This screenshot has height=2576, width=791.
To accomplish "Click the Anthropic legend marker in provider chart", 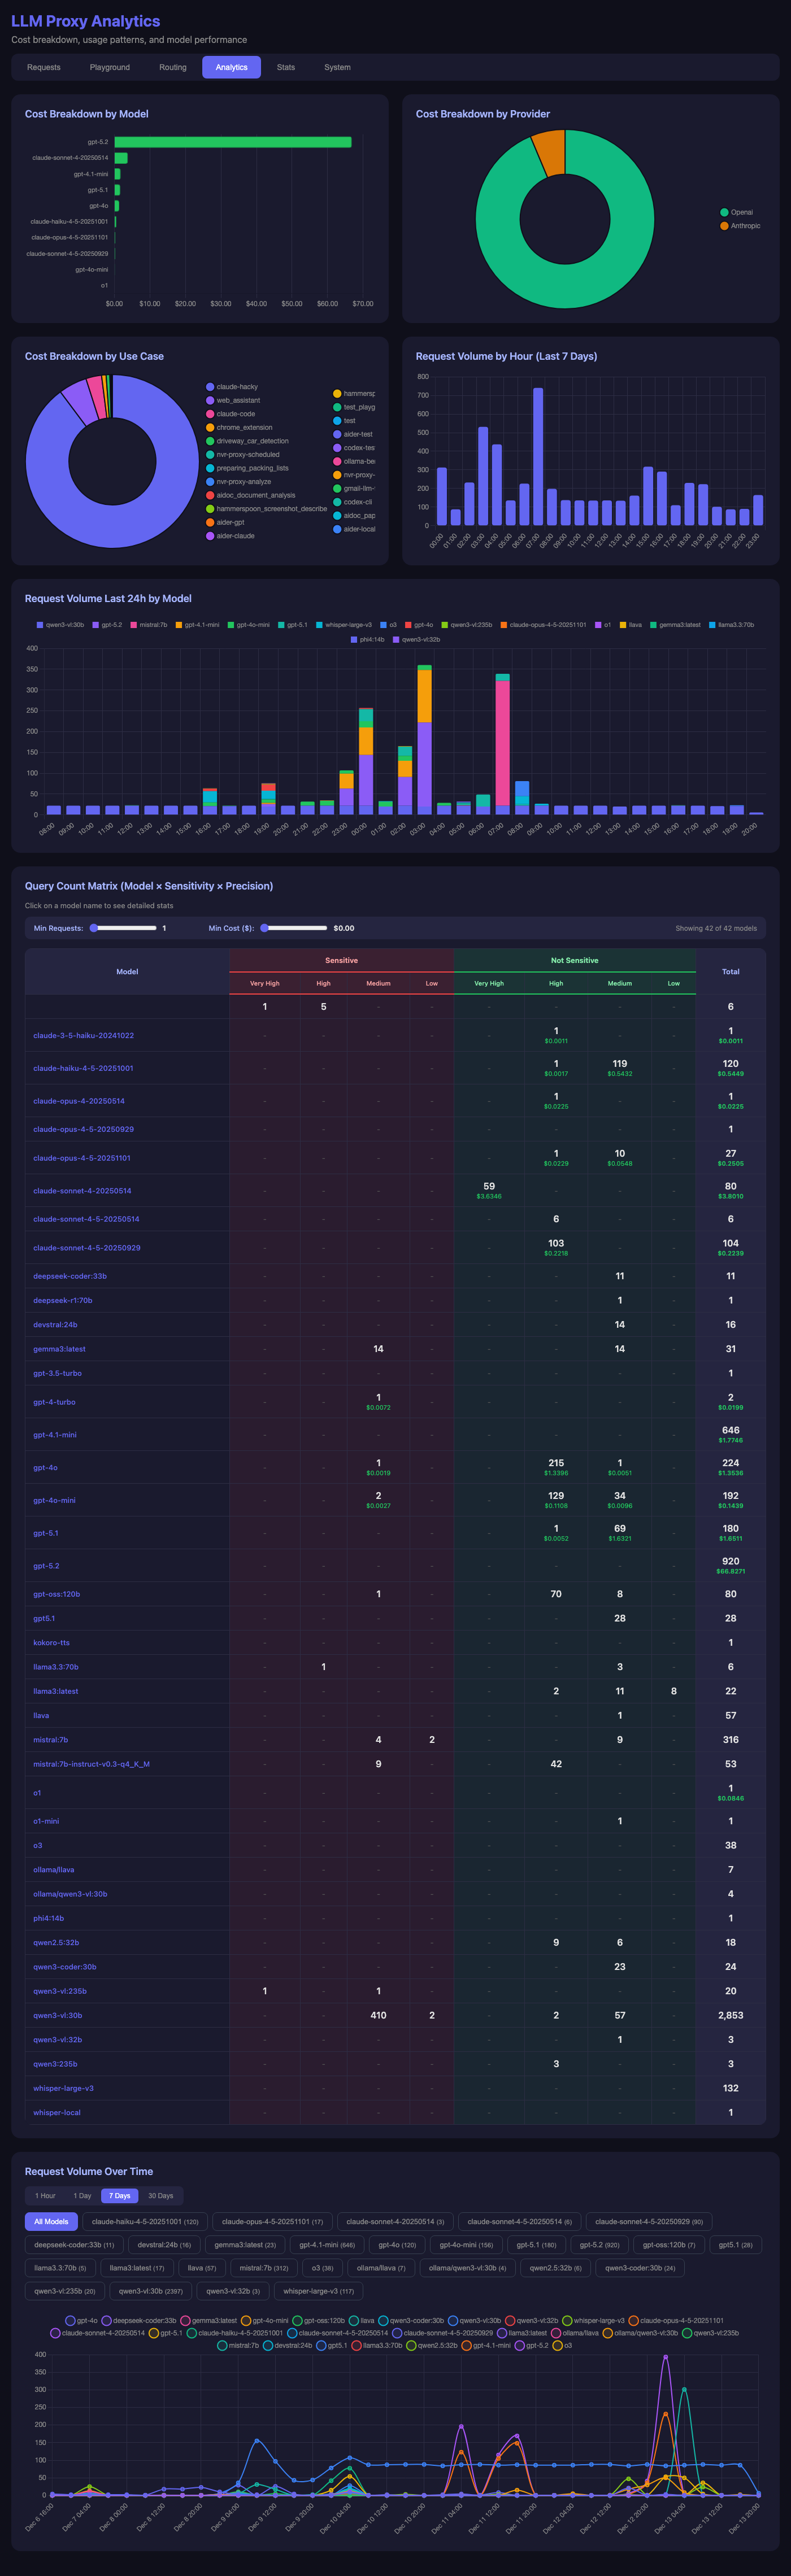I will pyautogui.click(x=724, y=226).
